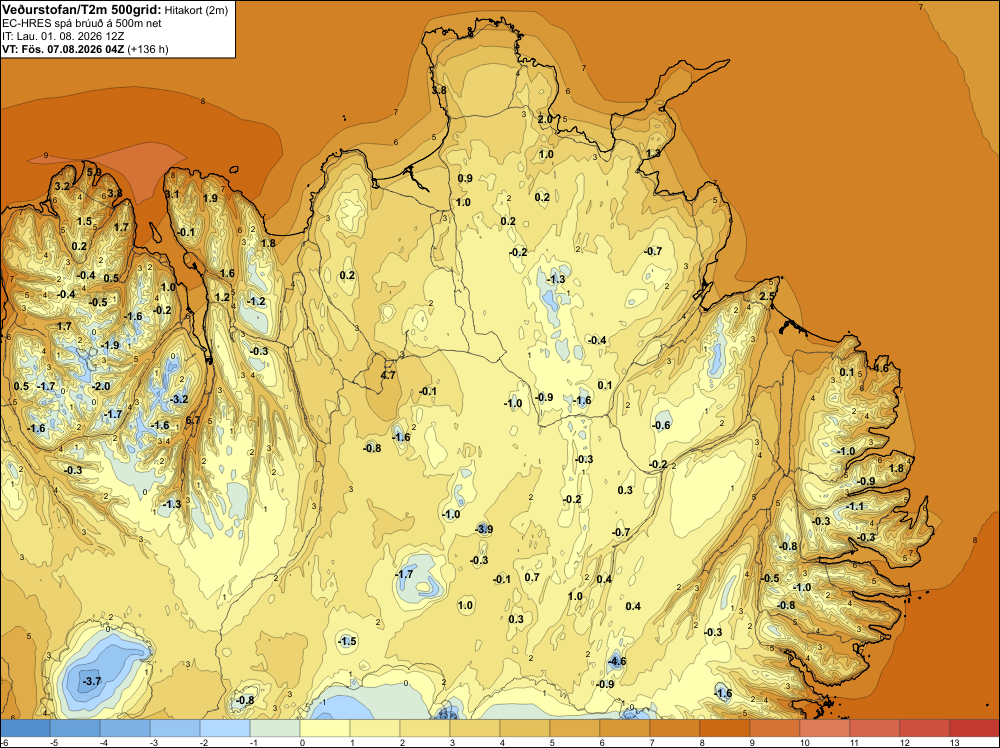Click the 13 degree red legend swatch
Viewport: 1000px width, 748px height.
tap(974, 728)
